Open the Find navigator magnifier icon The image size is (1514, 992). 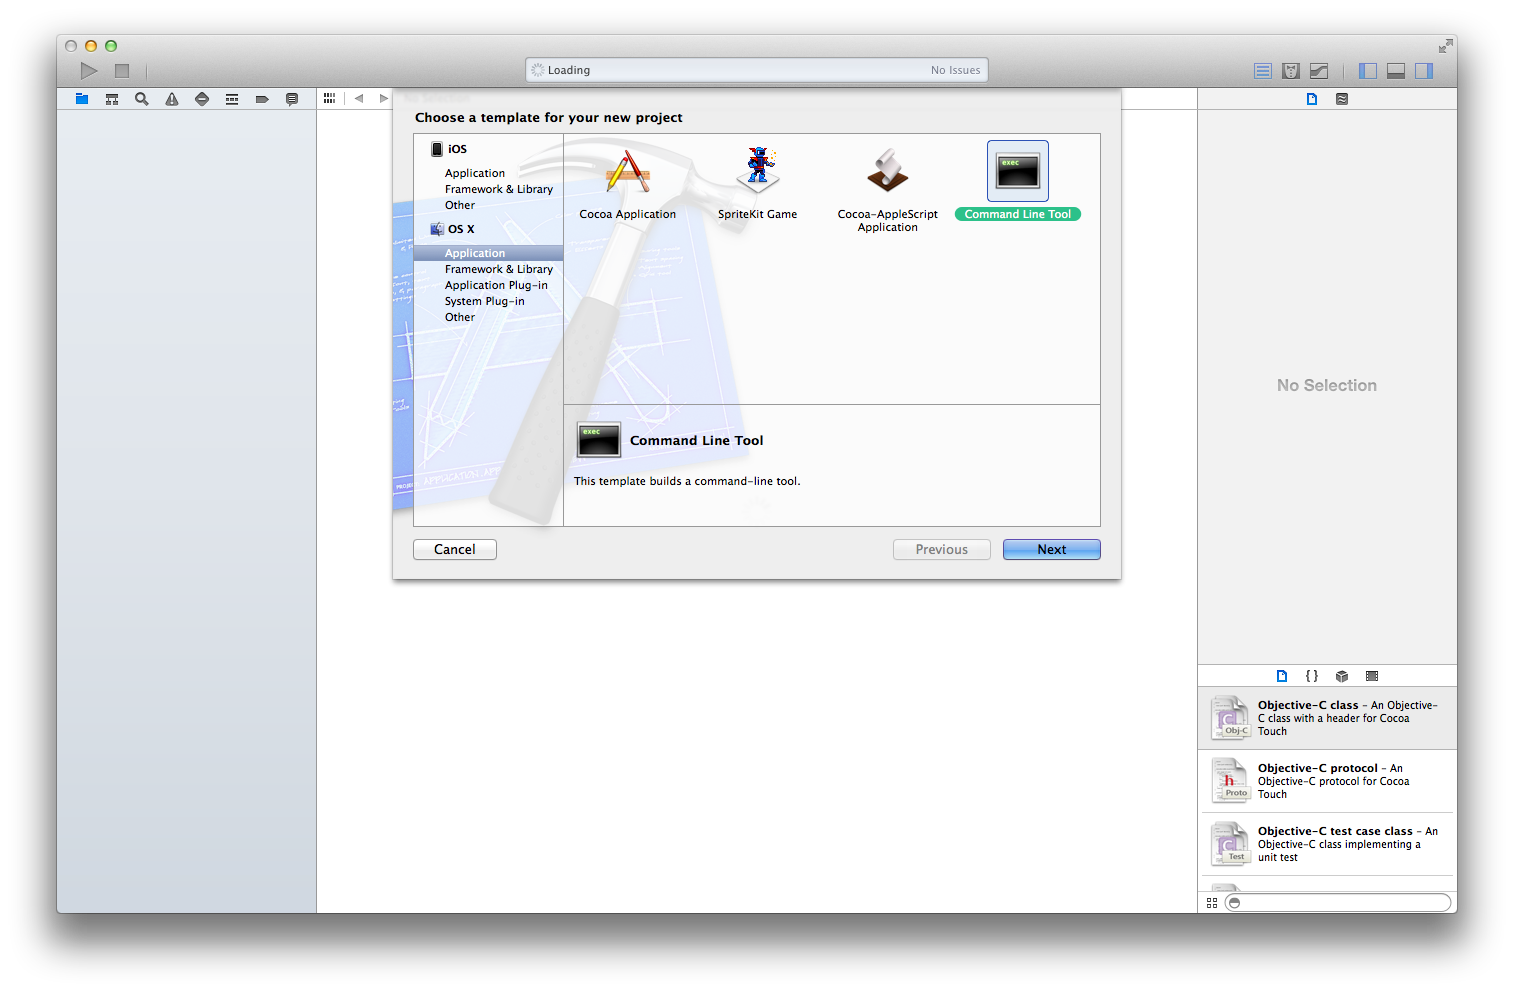pyautogui.click(x=142, y=99)
